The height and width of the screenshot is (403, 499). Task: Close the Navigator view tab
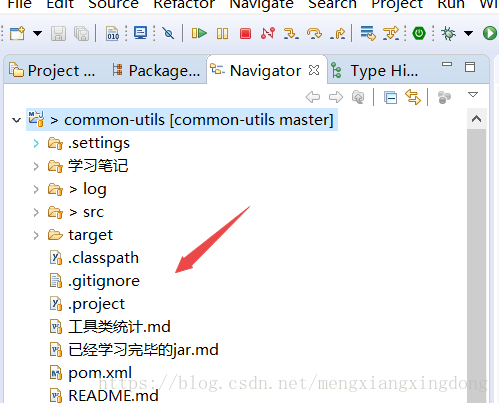(314, 70)
